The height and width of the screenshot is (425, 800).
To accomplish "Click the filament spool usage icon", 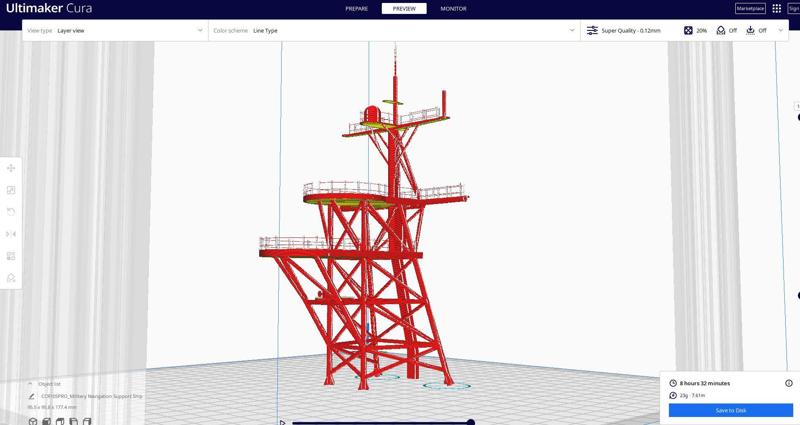I will coord(673,395).
